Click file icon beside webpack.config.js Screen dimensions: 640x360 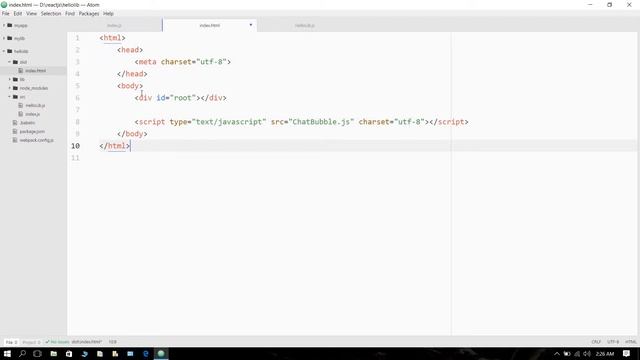[x=15, y=140]
